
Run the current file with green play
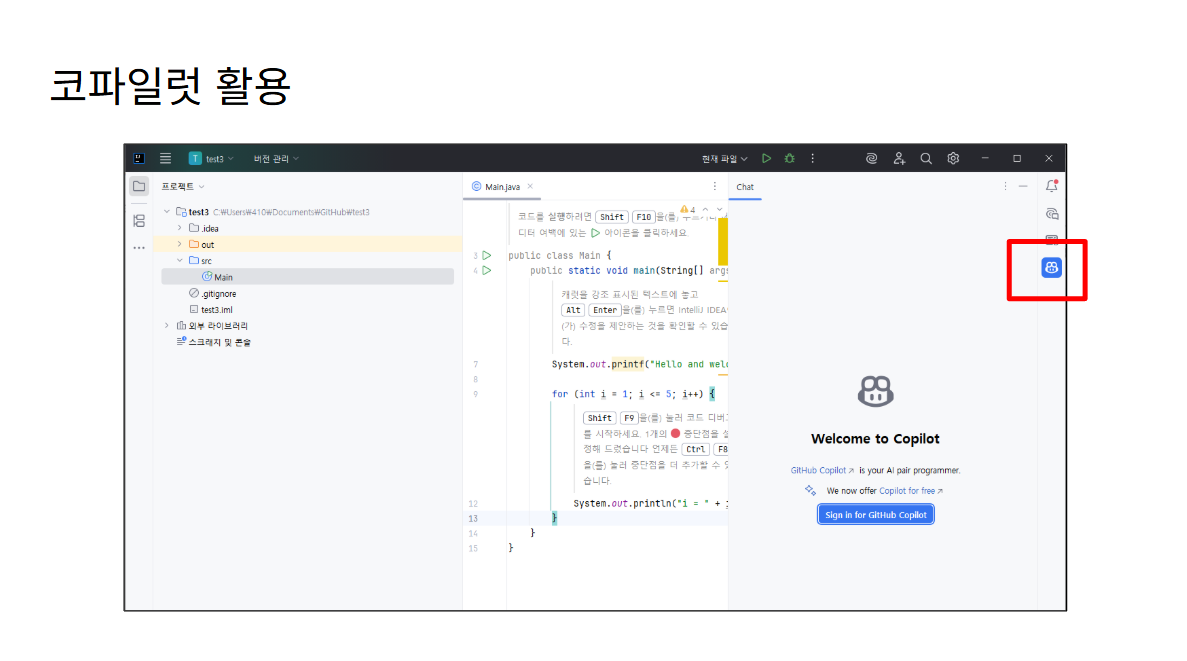(766, 158)
